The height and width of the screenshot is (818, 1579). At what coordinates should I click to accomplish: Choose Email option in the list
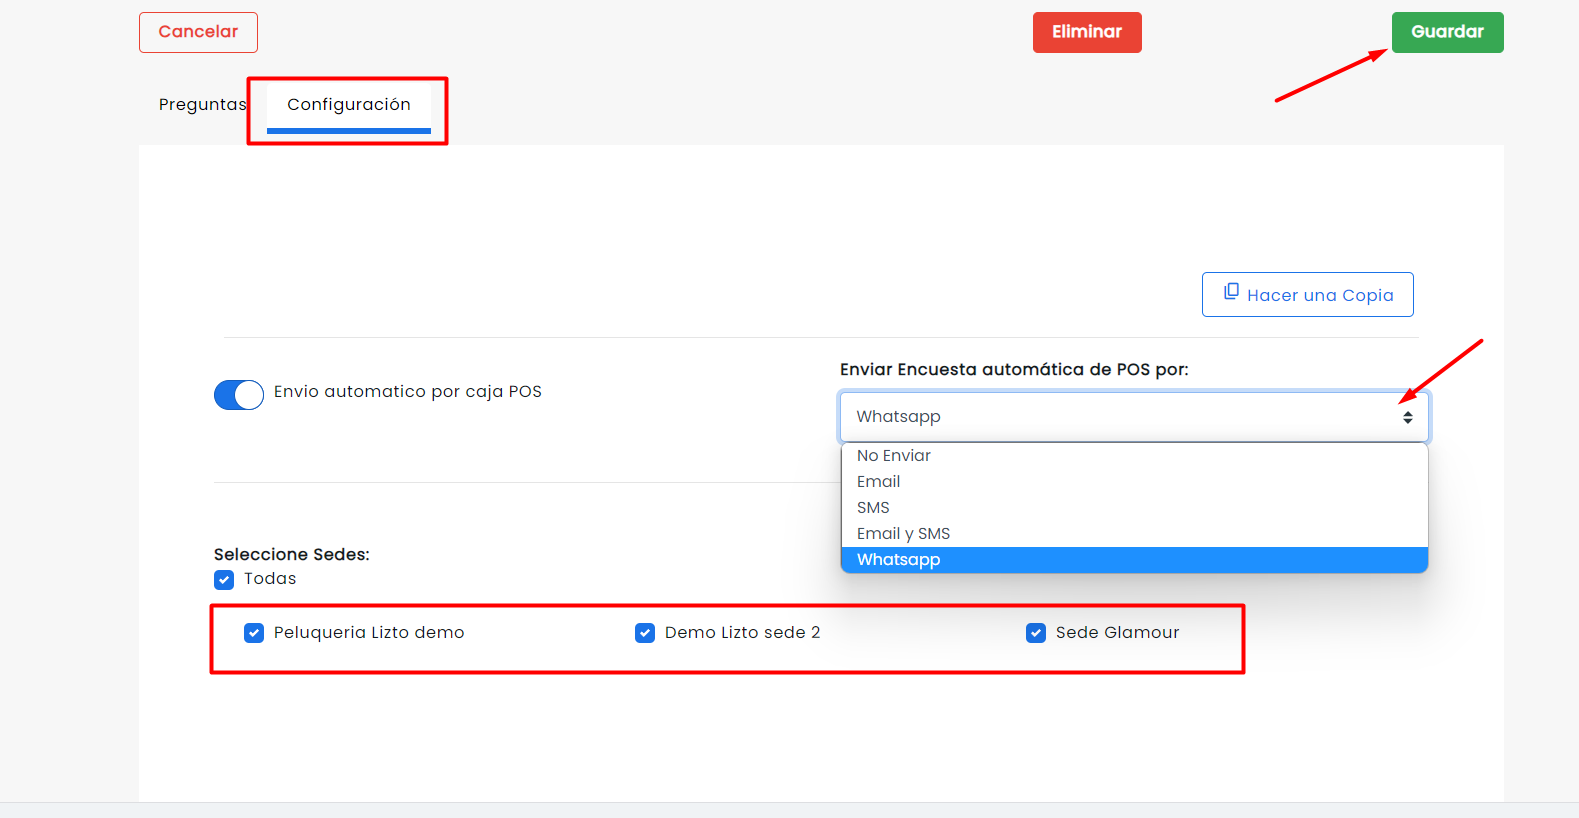coord(1134,482)
